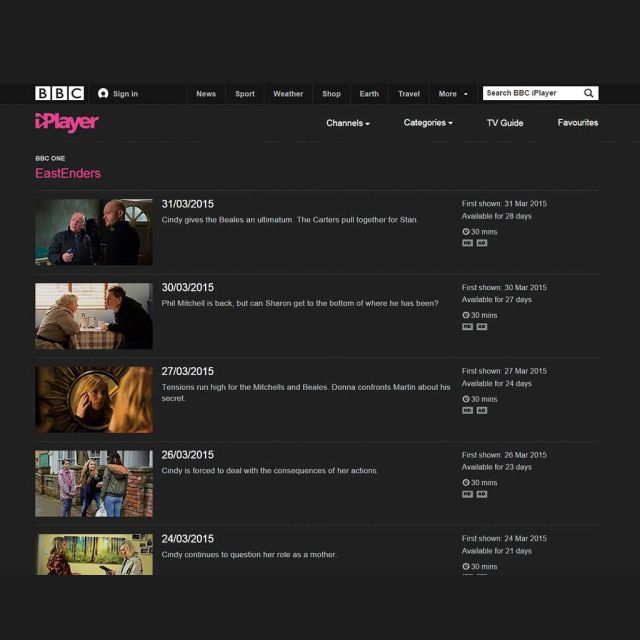Viewport: 640px width, 640px height.
Task: Open Weather in the BBC bar
Action: click(288, 94)
